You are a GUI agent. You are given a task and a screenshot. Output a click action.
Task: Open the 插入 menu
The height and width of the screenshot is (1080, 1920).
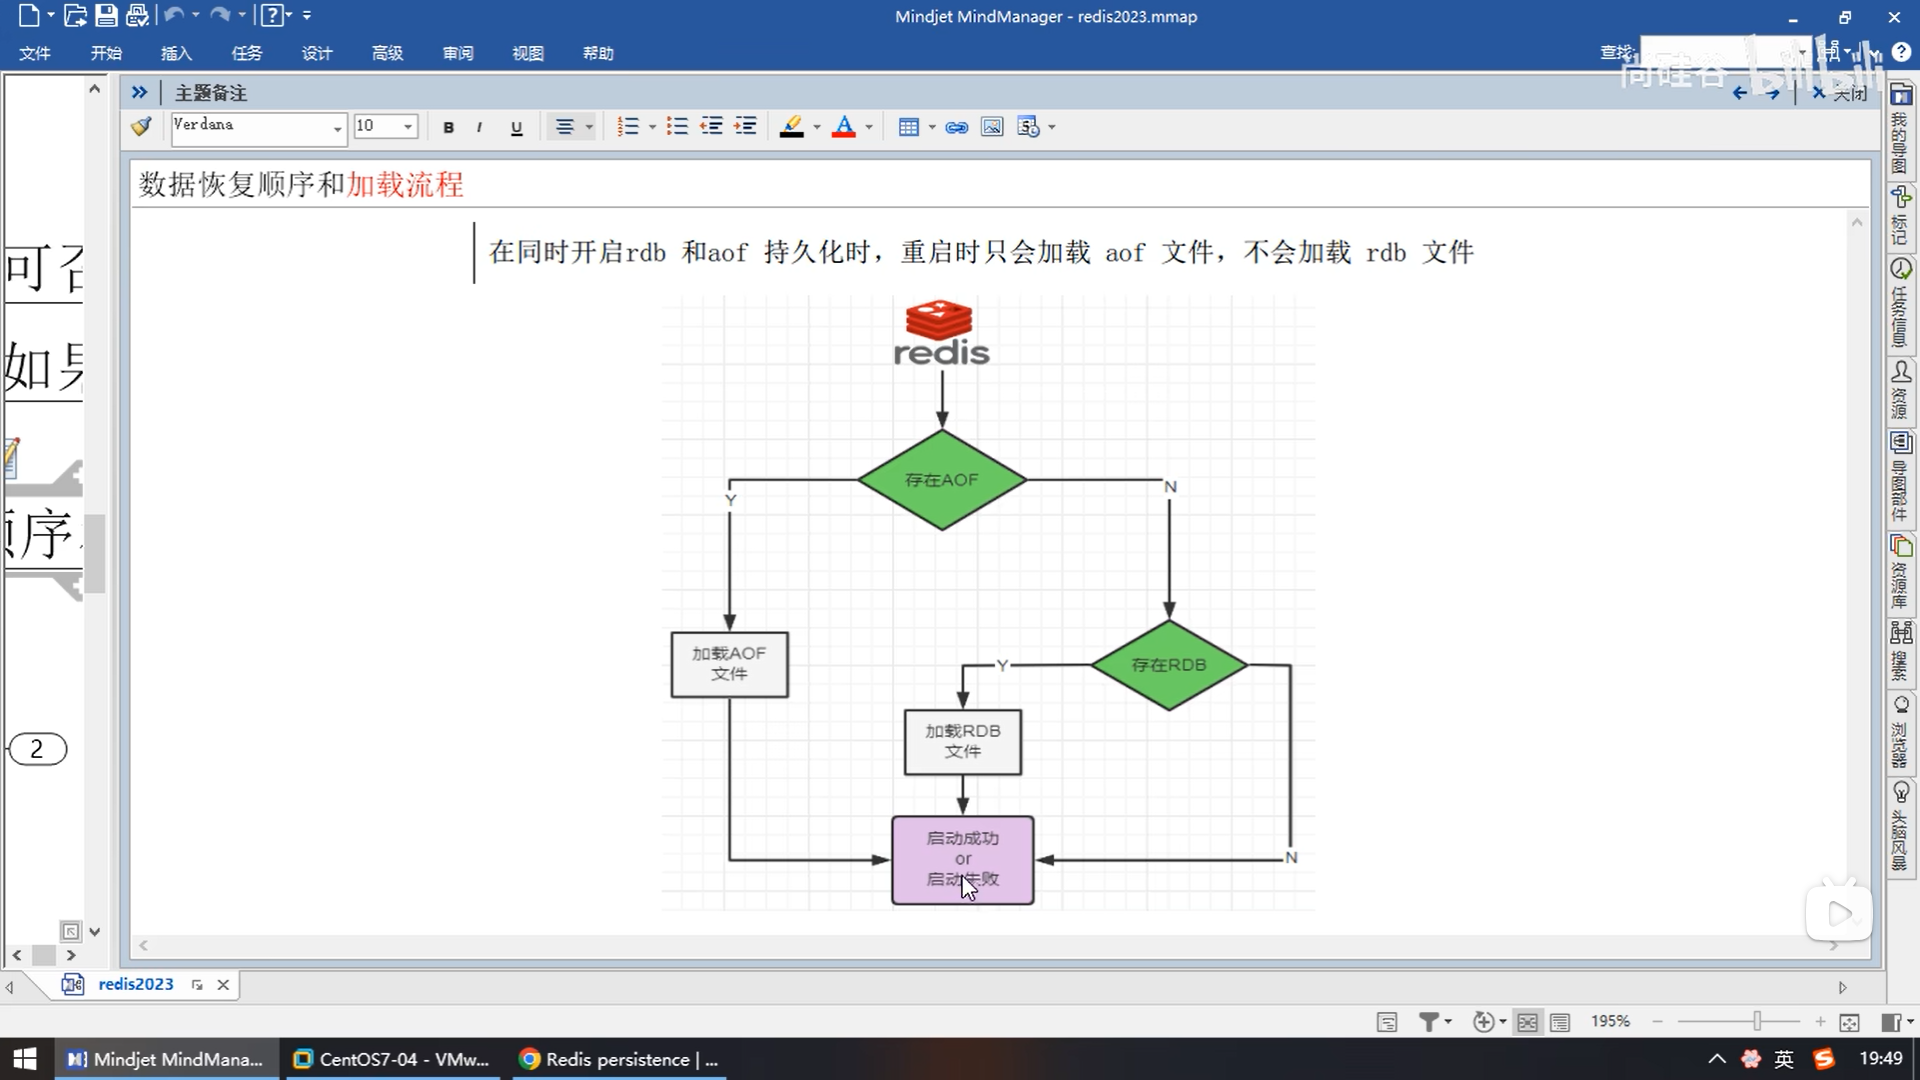[176, 53]
